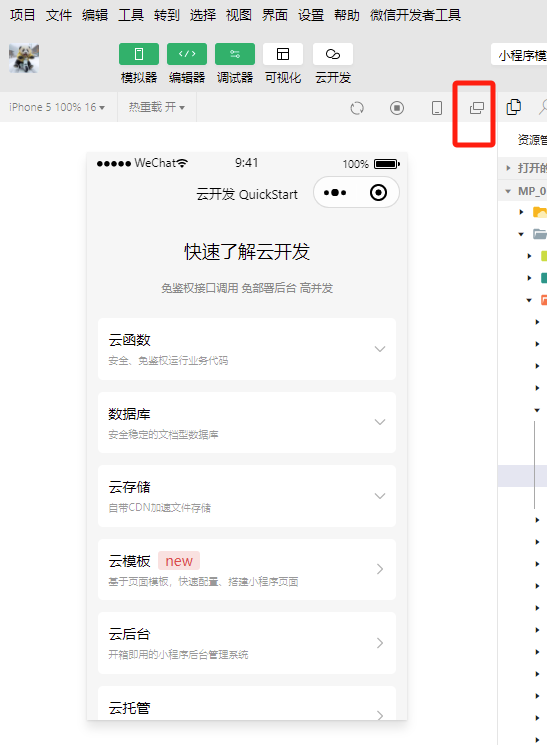The width and height of the screenshot is (547, 745).
Task: Expand the 打开的 editors section
Action: 508,168
